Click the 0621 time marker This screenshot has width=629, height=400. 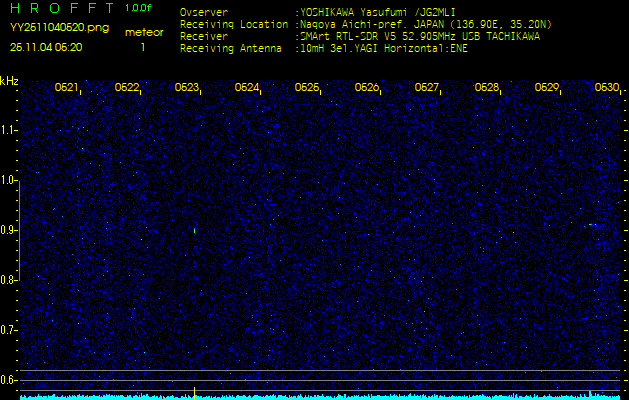pyautogui.click(x=67, y=88)
